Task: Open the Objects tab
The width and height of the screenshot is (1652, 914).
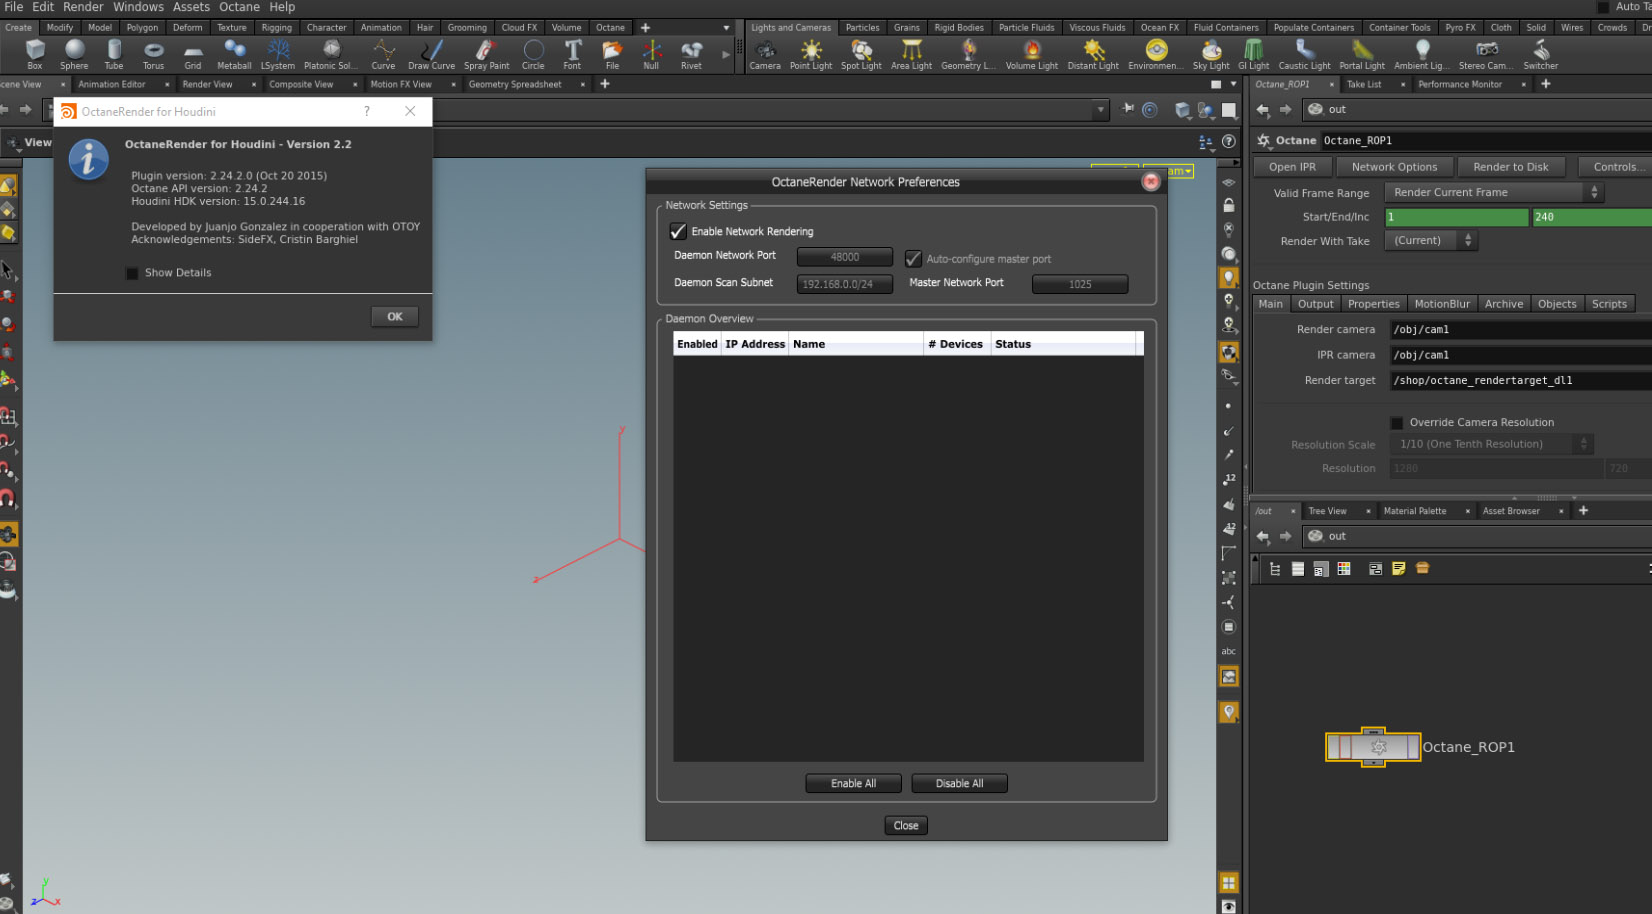Action: [x=1557, y=304]
